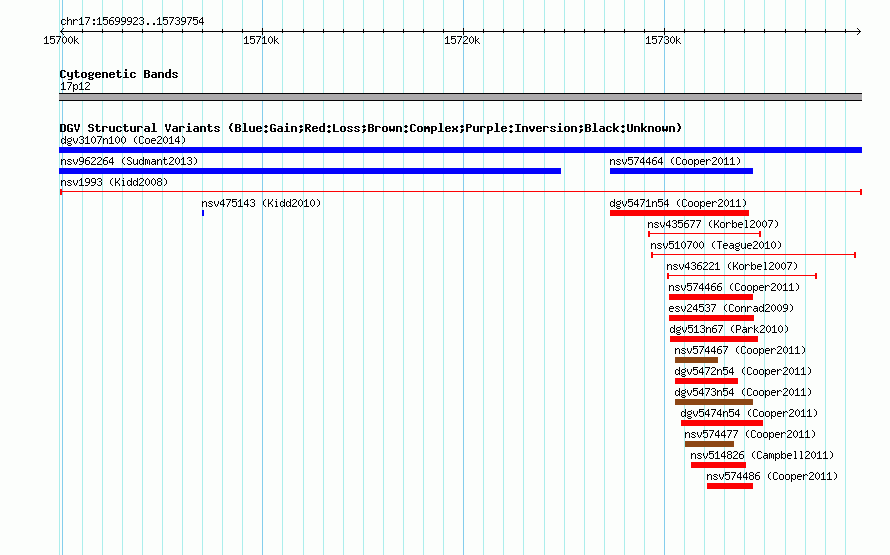Viewport: 890px width, 555px height.
Task: Click the nsv435677 (Korbel2007) variant line
Action: (704, 234)
